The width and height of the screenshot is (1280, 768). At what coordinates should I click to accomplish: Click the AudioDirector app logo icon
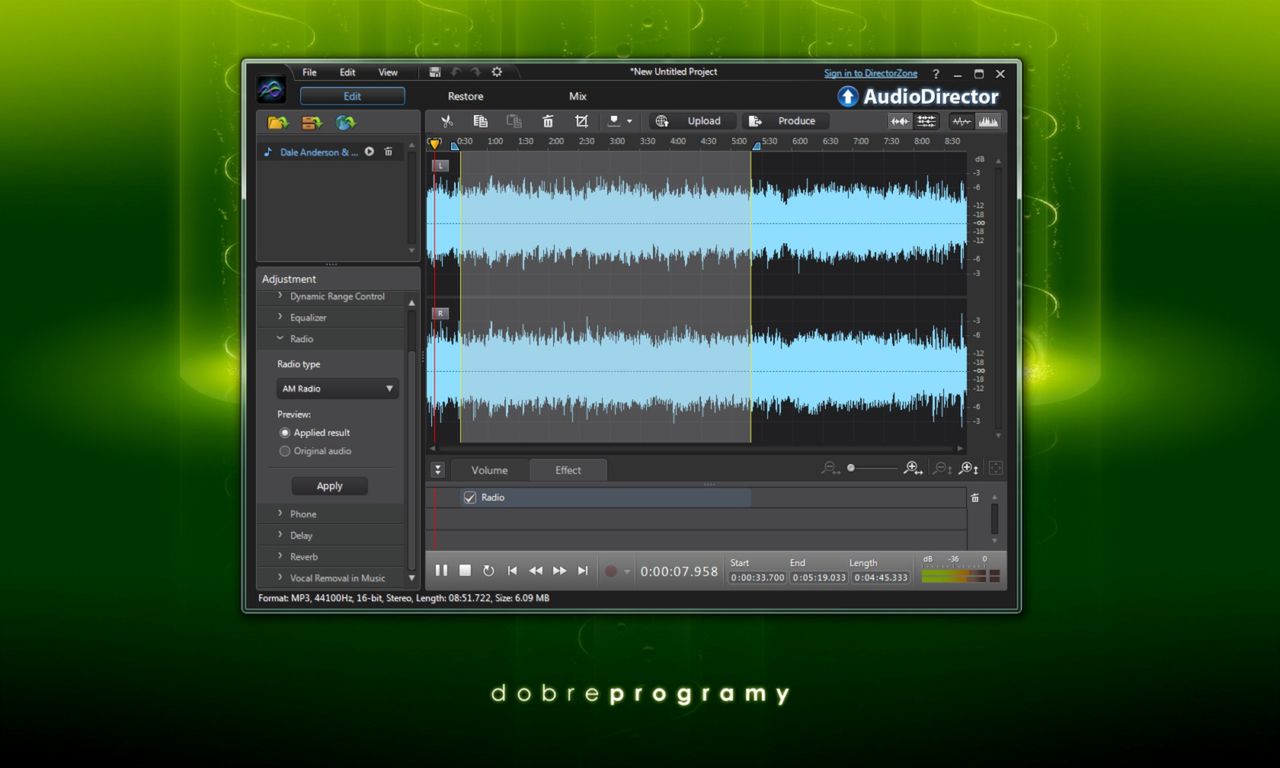click(x=271, y=90)
